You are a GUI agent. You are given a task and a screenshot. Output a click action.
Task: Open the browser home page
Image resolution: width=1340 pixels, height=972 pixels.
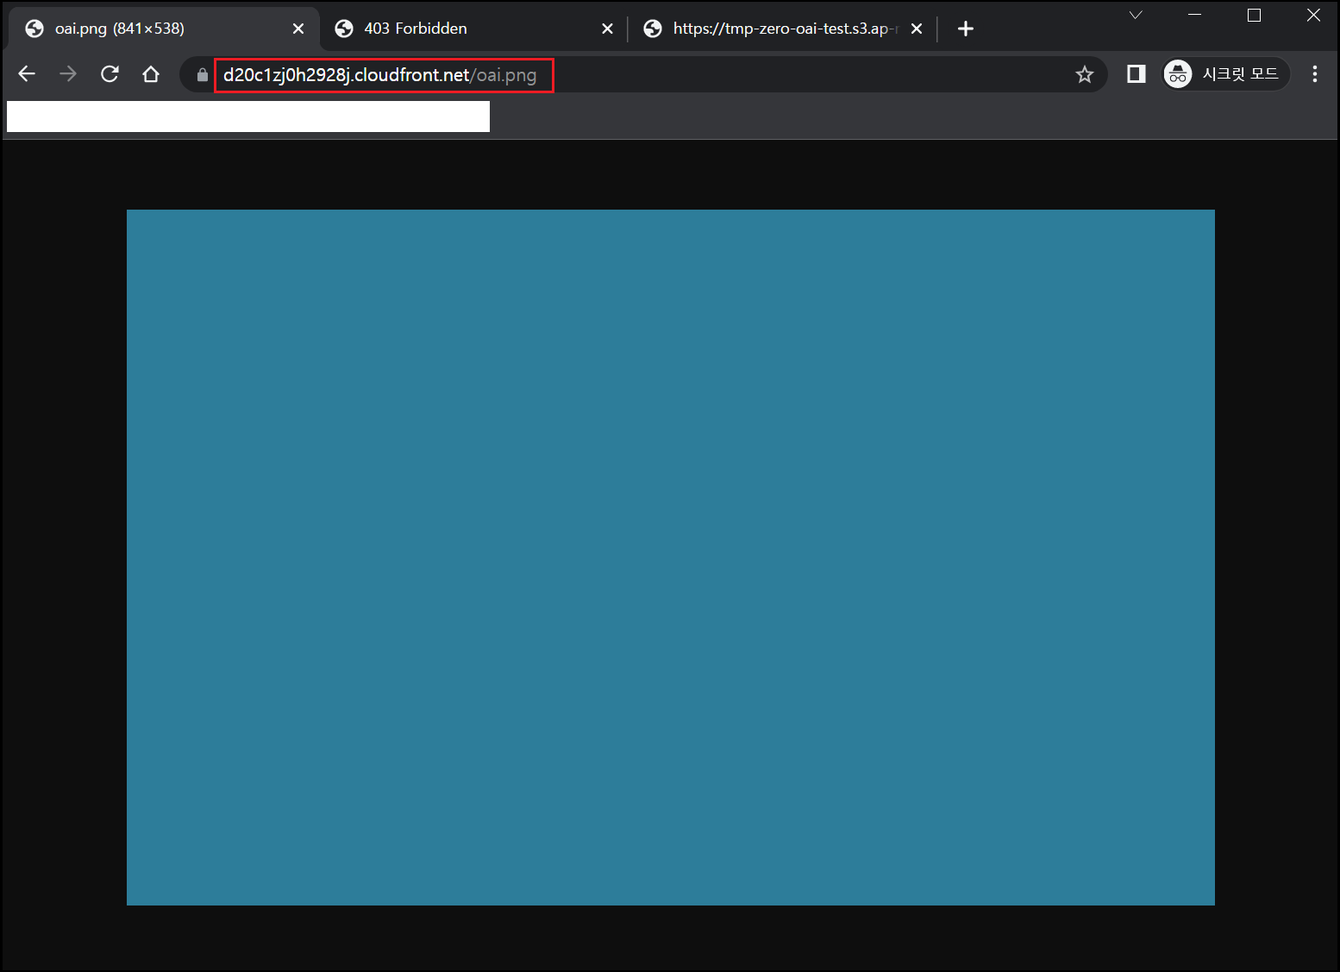point(151,74)
